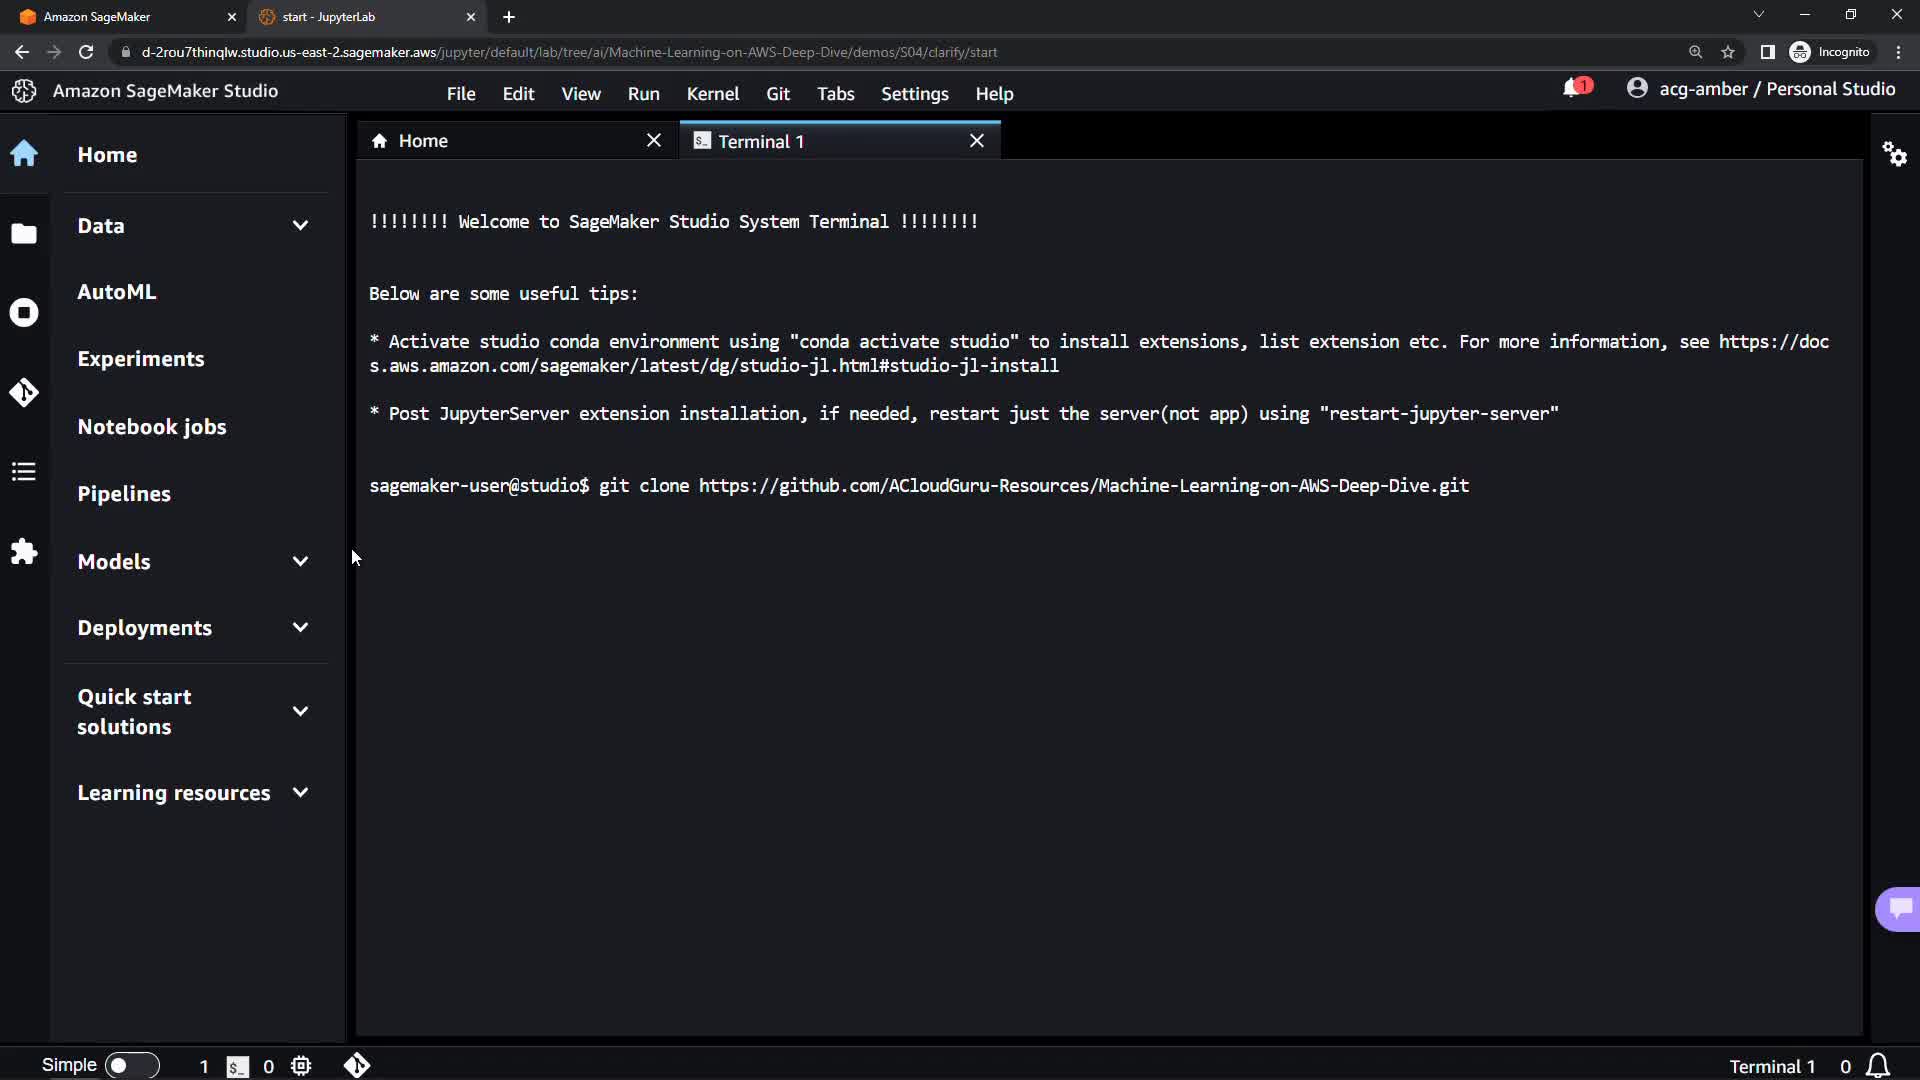
Task: Click the notifications bell with red badge
Action: [x=1574, y=89]
